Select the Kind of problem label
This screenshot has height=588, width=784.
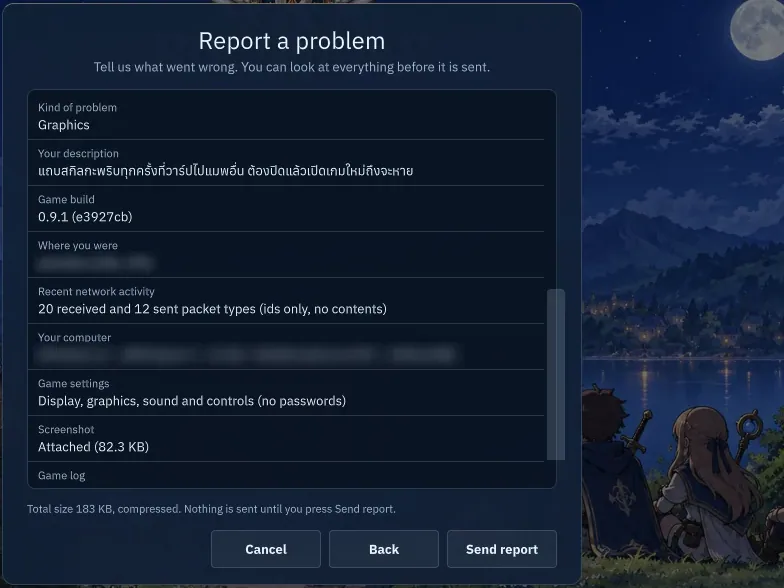[x=78, y=108]
